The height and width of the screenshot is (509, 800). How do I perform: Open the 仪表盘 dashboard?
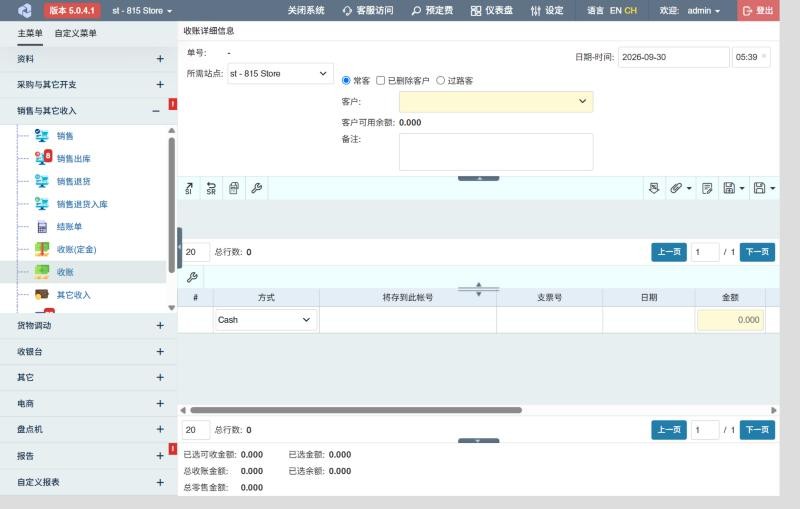click(x=492, y=10)
